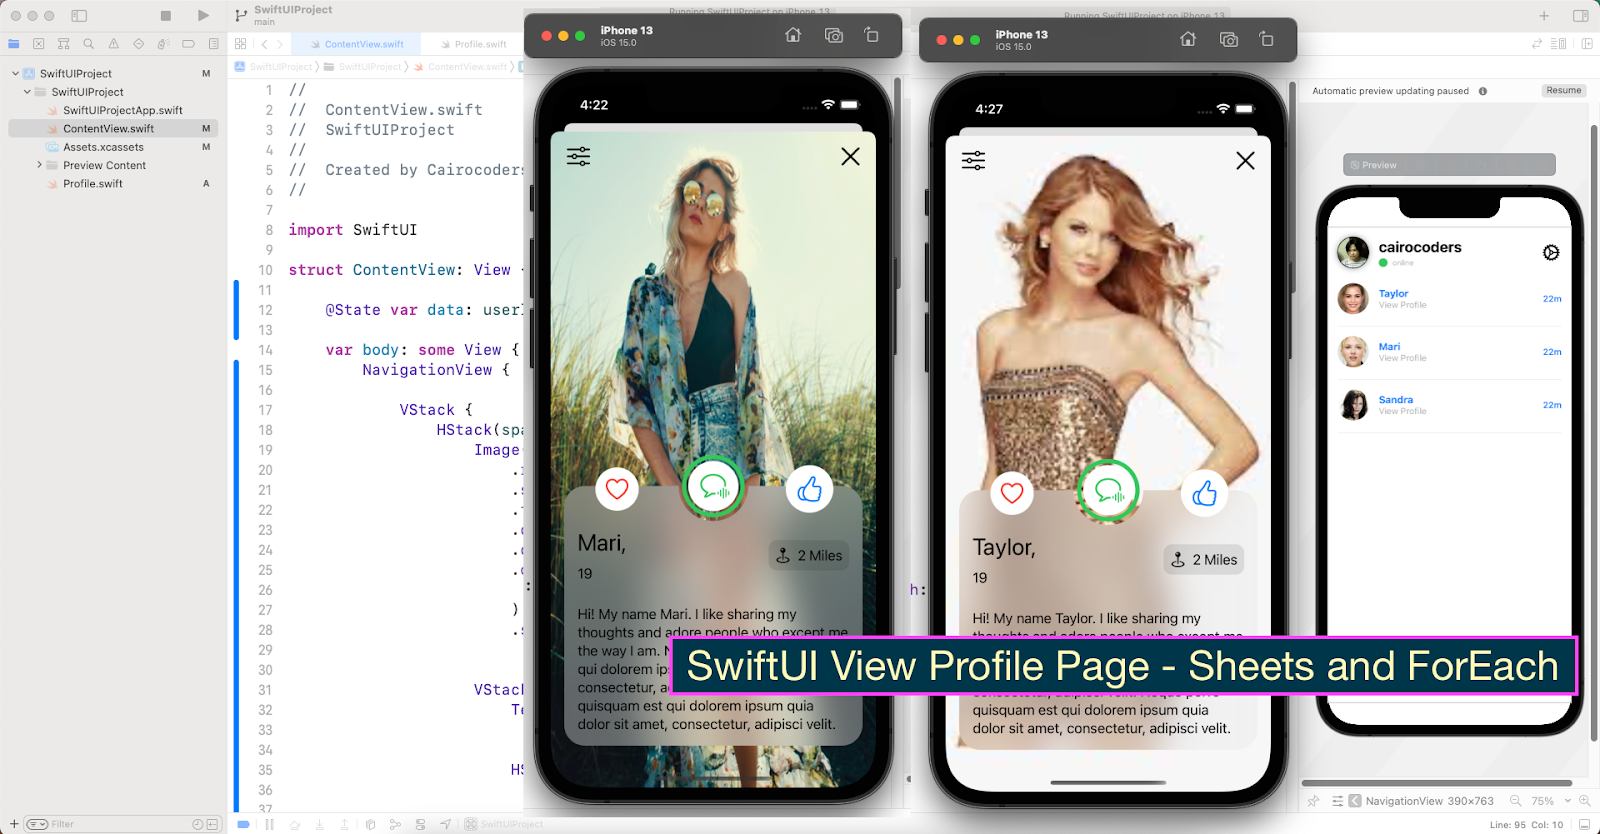
Task: Tap chat bubble button on Mari profile
Action: coord(713,487)
